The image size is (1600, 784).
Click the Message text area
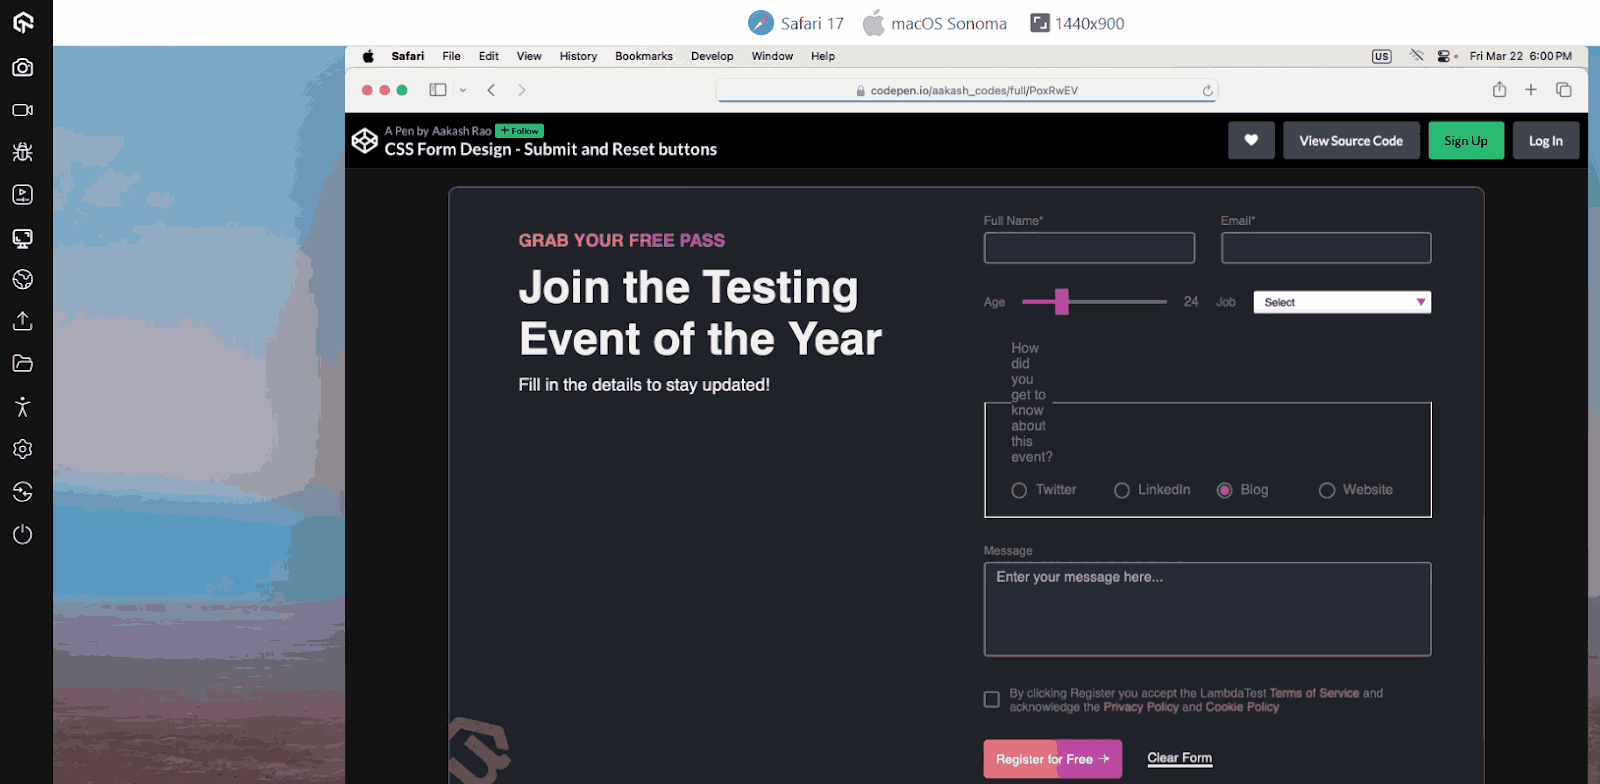click(1207, 609)
